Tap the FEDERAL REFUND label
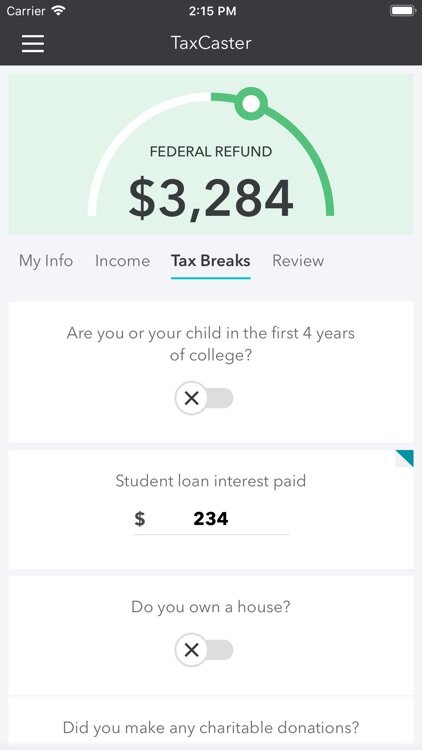The height and width of the screenshot is (750, 422). [211, 152]
